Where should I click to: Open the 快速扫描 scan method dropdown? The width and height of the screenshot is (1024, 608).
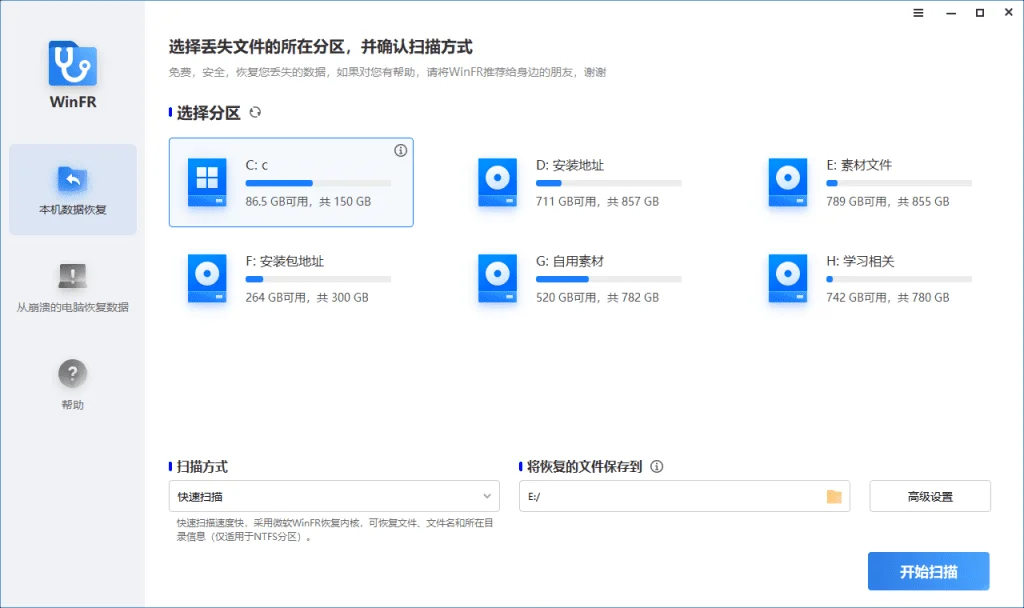333,496
